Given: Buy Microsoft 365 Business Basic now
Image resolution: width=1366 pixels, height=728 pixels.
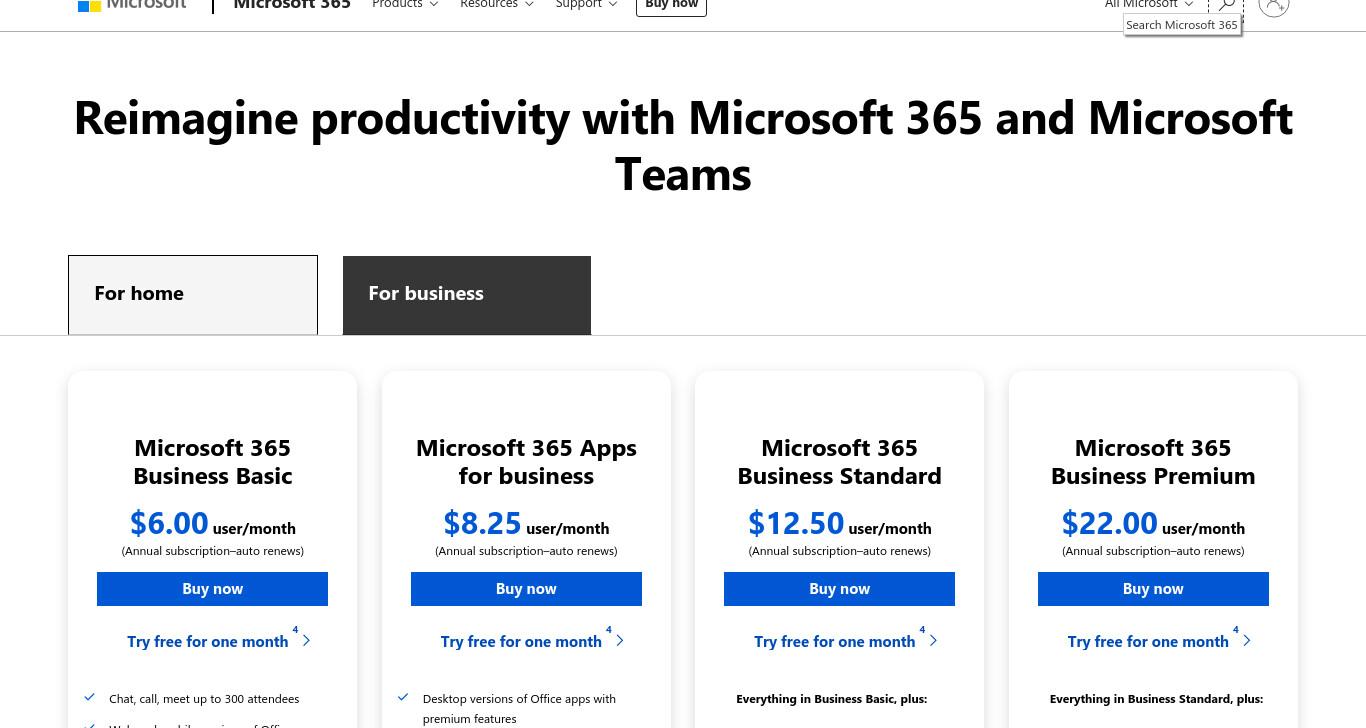Looking at the screenshot, I should [x=212, y=589].
